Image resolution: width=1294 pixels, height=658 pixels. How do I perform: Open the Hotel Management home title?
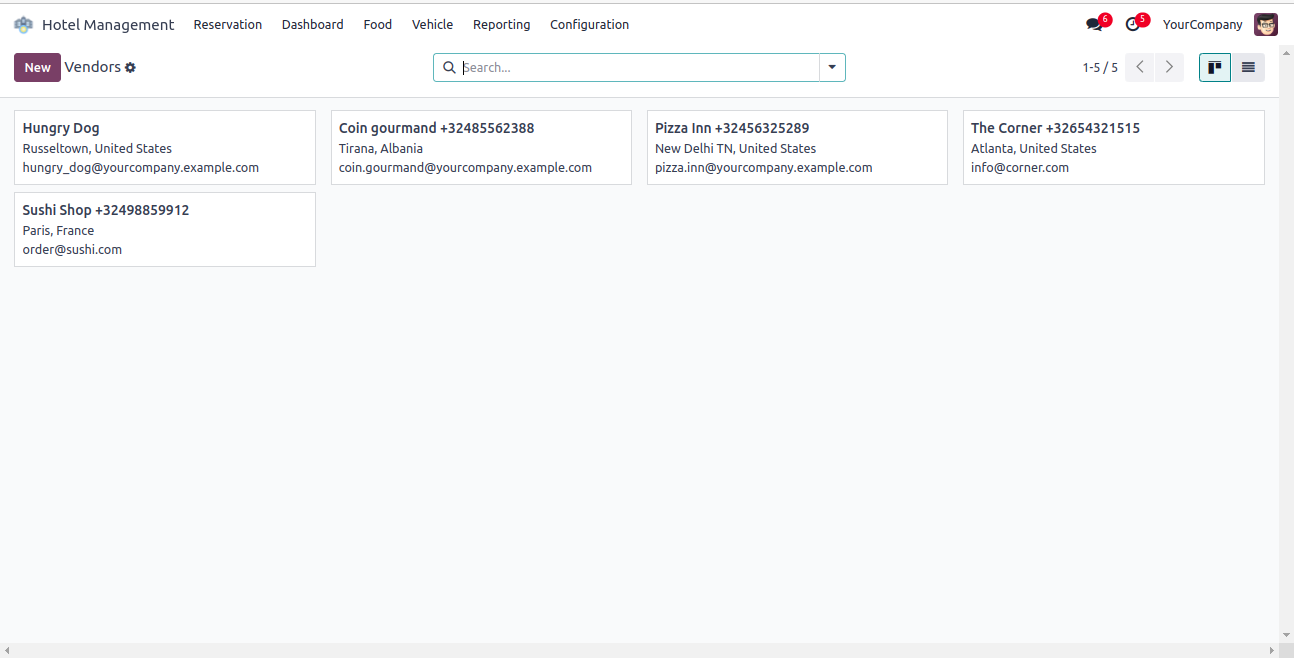(x=108, y=24)
